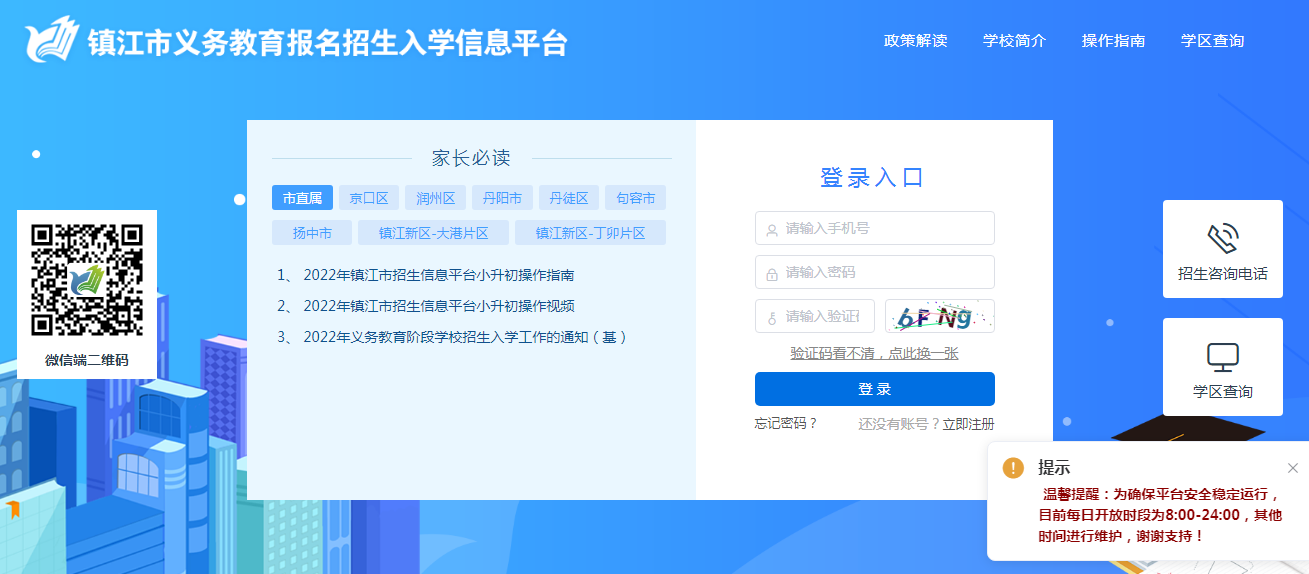Screen dimensions: 1309x574
Task: Open 学校简介 in the top navigation
Action: pos(1014,41)
